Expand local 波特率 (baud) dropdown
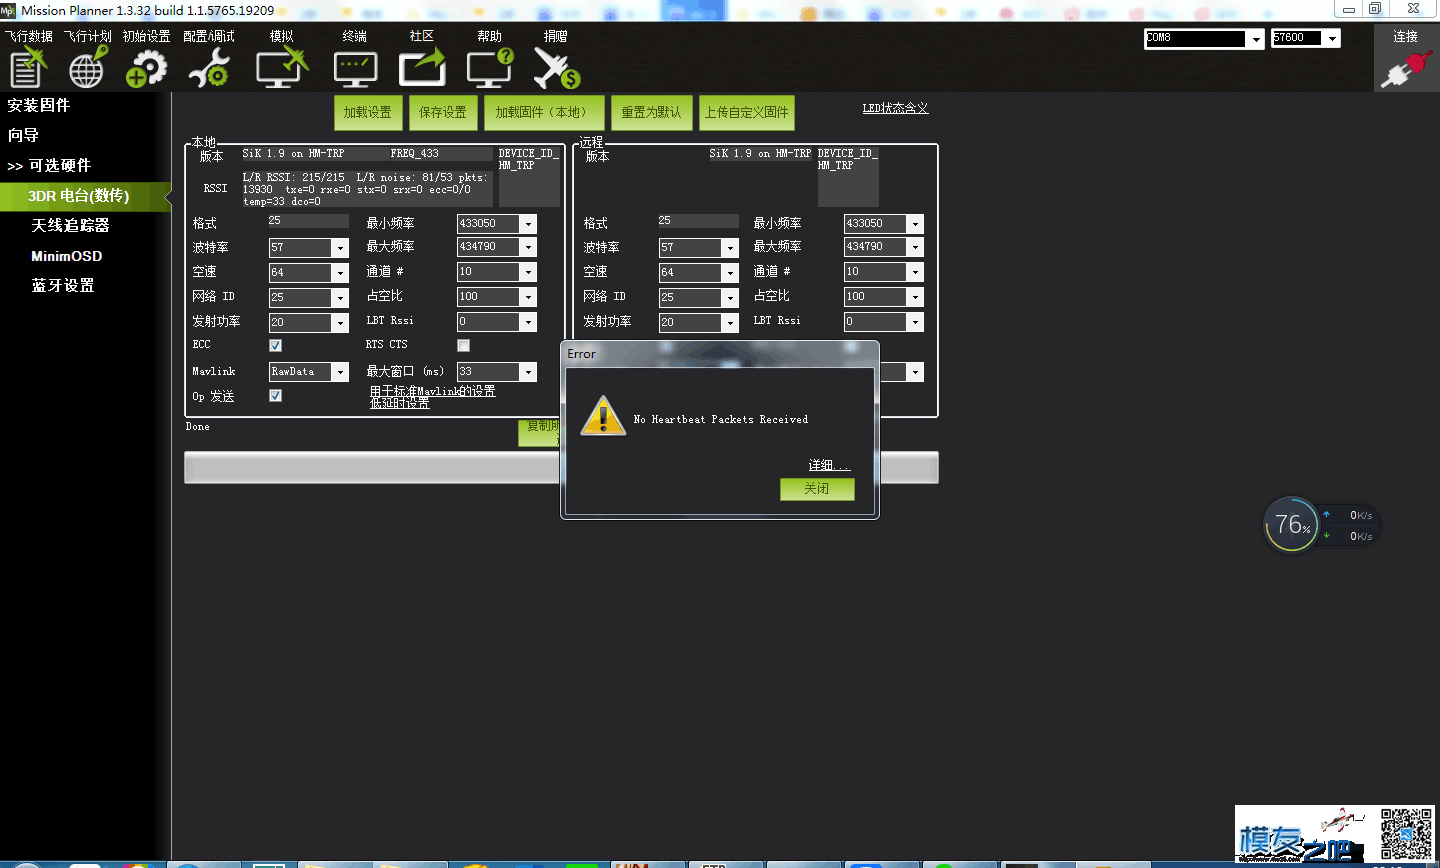 click(x=340, y=248)
